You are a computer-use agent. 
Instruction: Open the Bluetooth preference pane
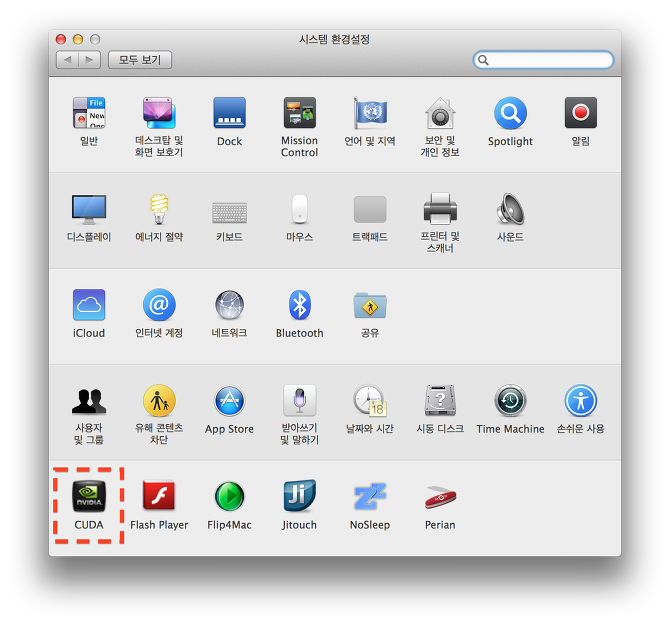[x=300, y=305]
